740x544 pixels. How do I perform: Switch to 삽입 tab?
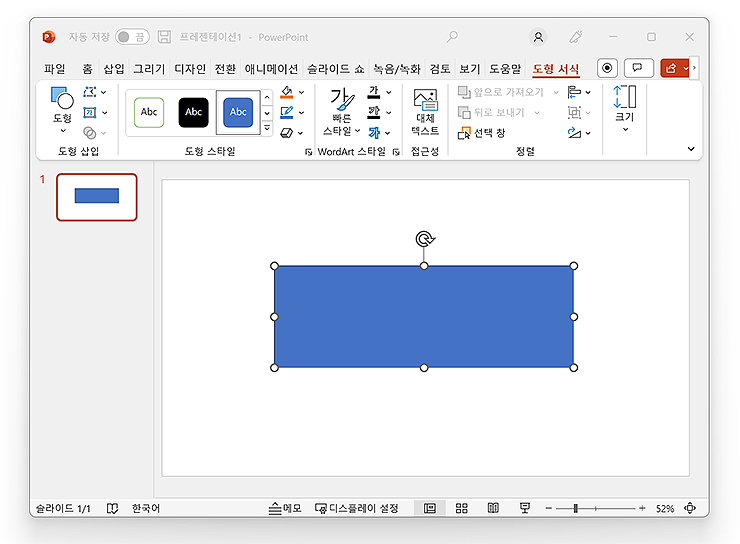(114, 69)
